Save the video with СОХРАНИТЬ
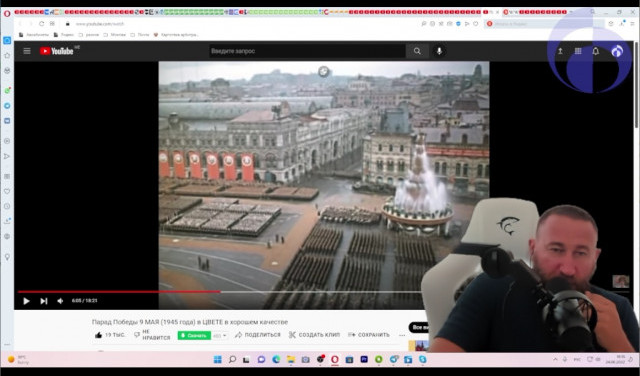This screenshot has width=640, height=376. (x=369, y=335)
